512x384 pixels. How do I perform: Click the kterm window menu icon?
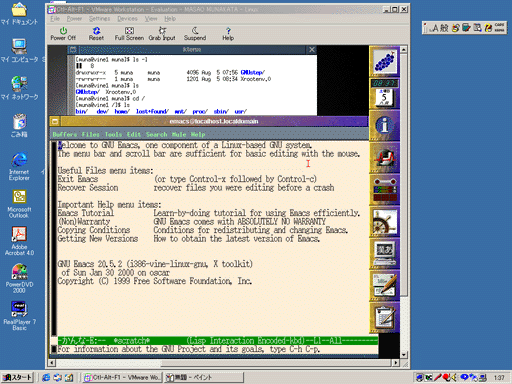point(72,50)
